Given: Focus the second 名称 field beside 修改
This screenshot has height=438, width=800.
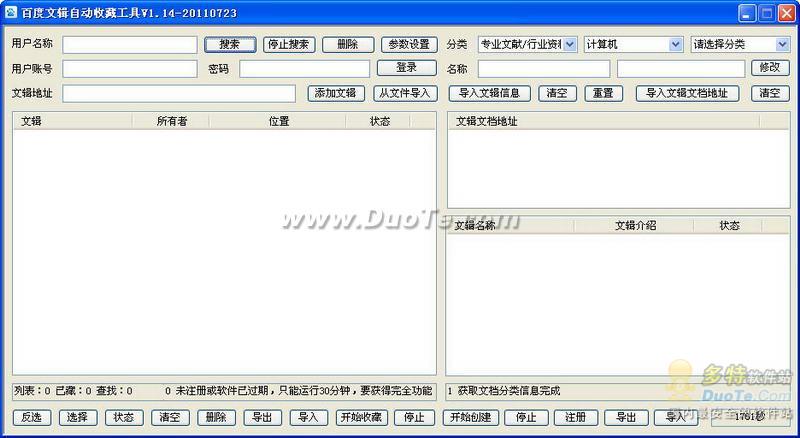Looking at the screenshot, I should click(x=681, y=69).
